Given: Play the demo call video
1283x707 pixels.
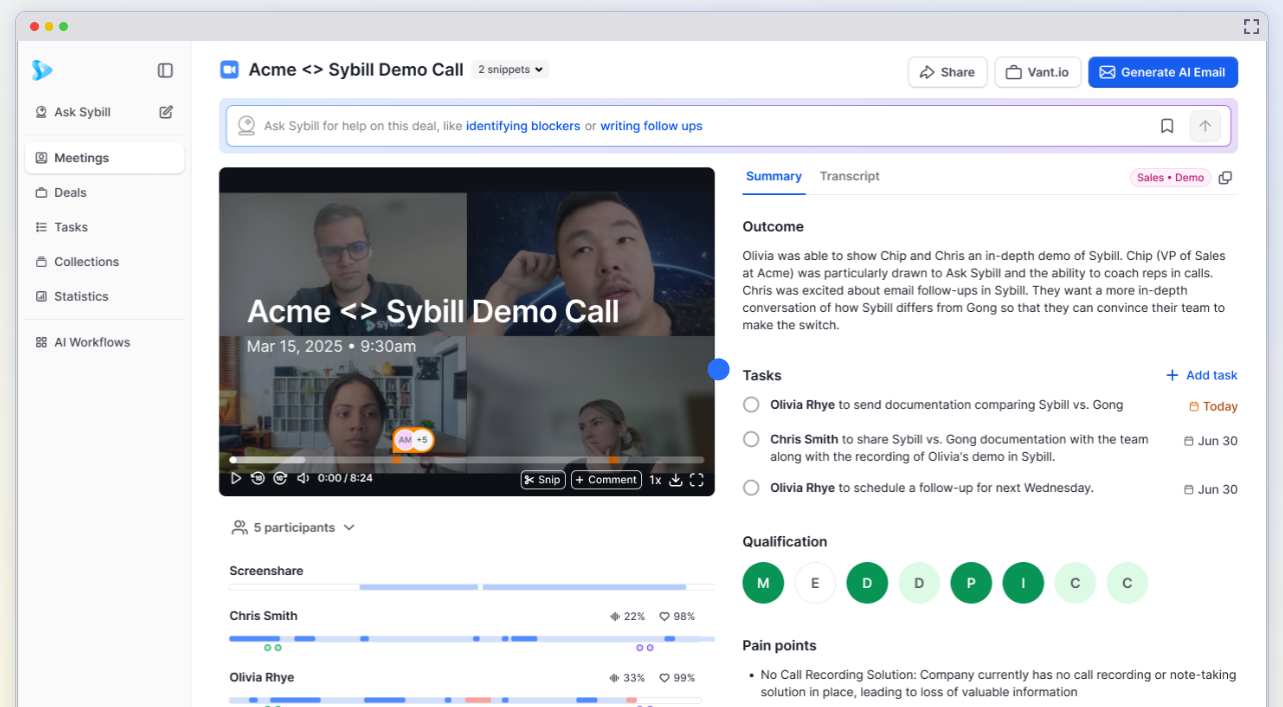Looking at the screenshot, I should [x=236, y=479].
